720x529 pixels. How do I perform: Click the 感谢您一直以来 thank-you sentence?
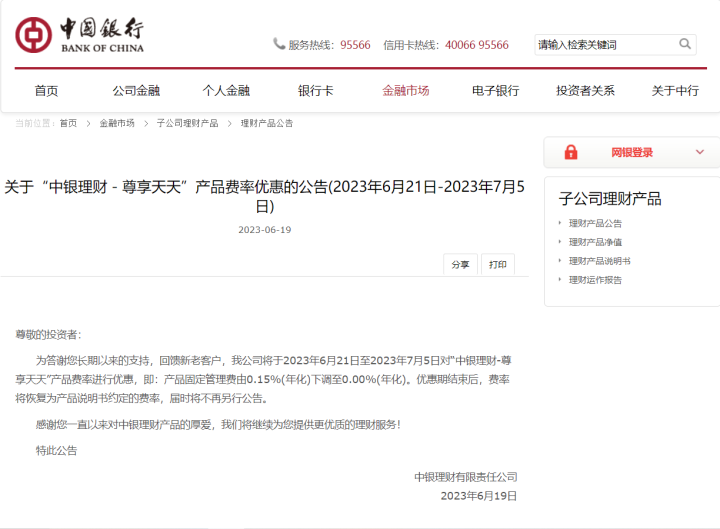click(218, 425)
